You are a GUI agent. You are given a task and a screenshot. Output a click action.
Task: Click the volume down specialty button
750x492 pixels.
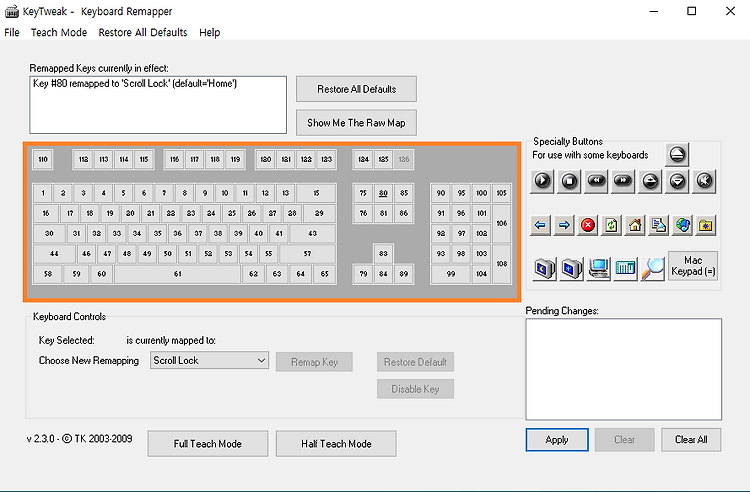point(677,181)
